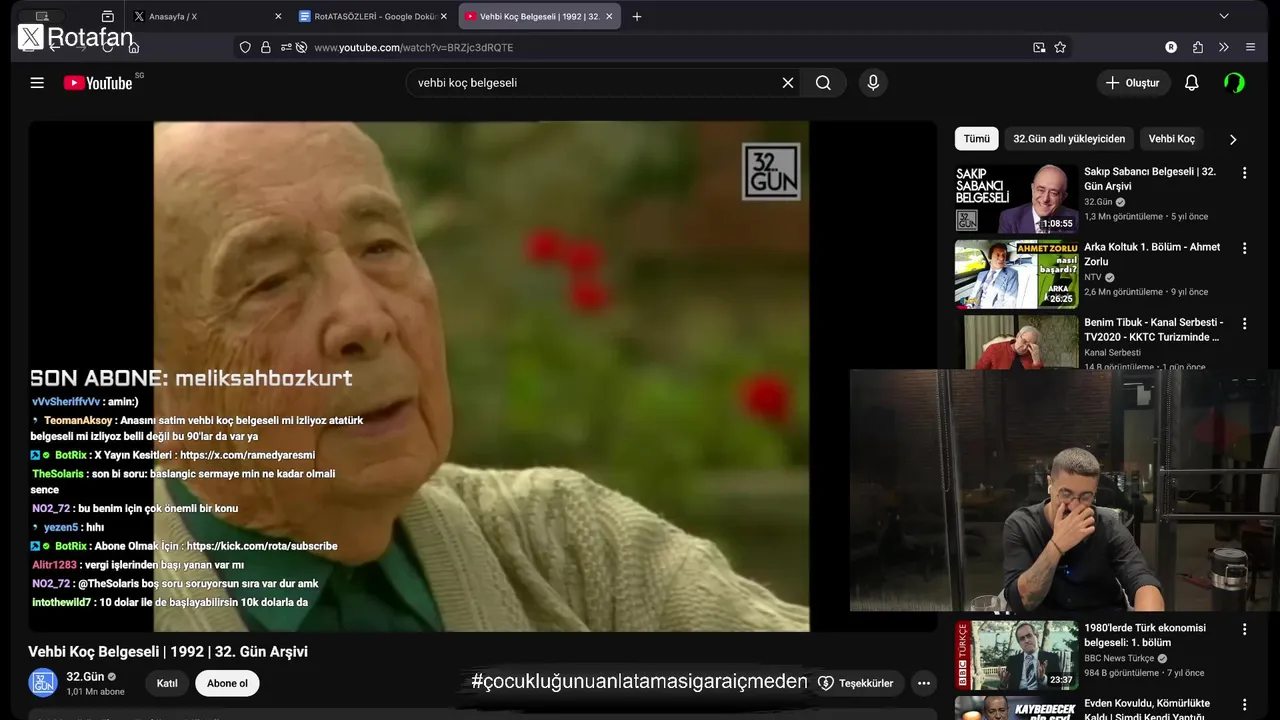
Task: Click the Katıl join button
Action: point(167,683)
